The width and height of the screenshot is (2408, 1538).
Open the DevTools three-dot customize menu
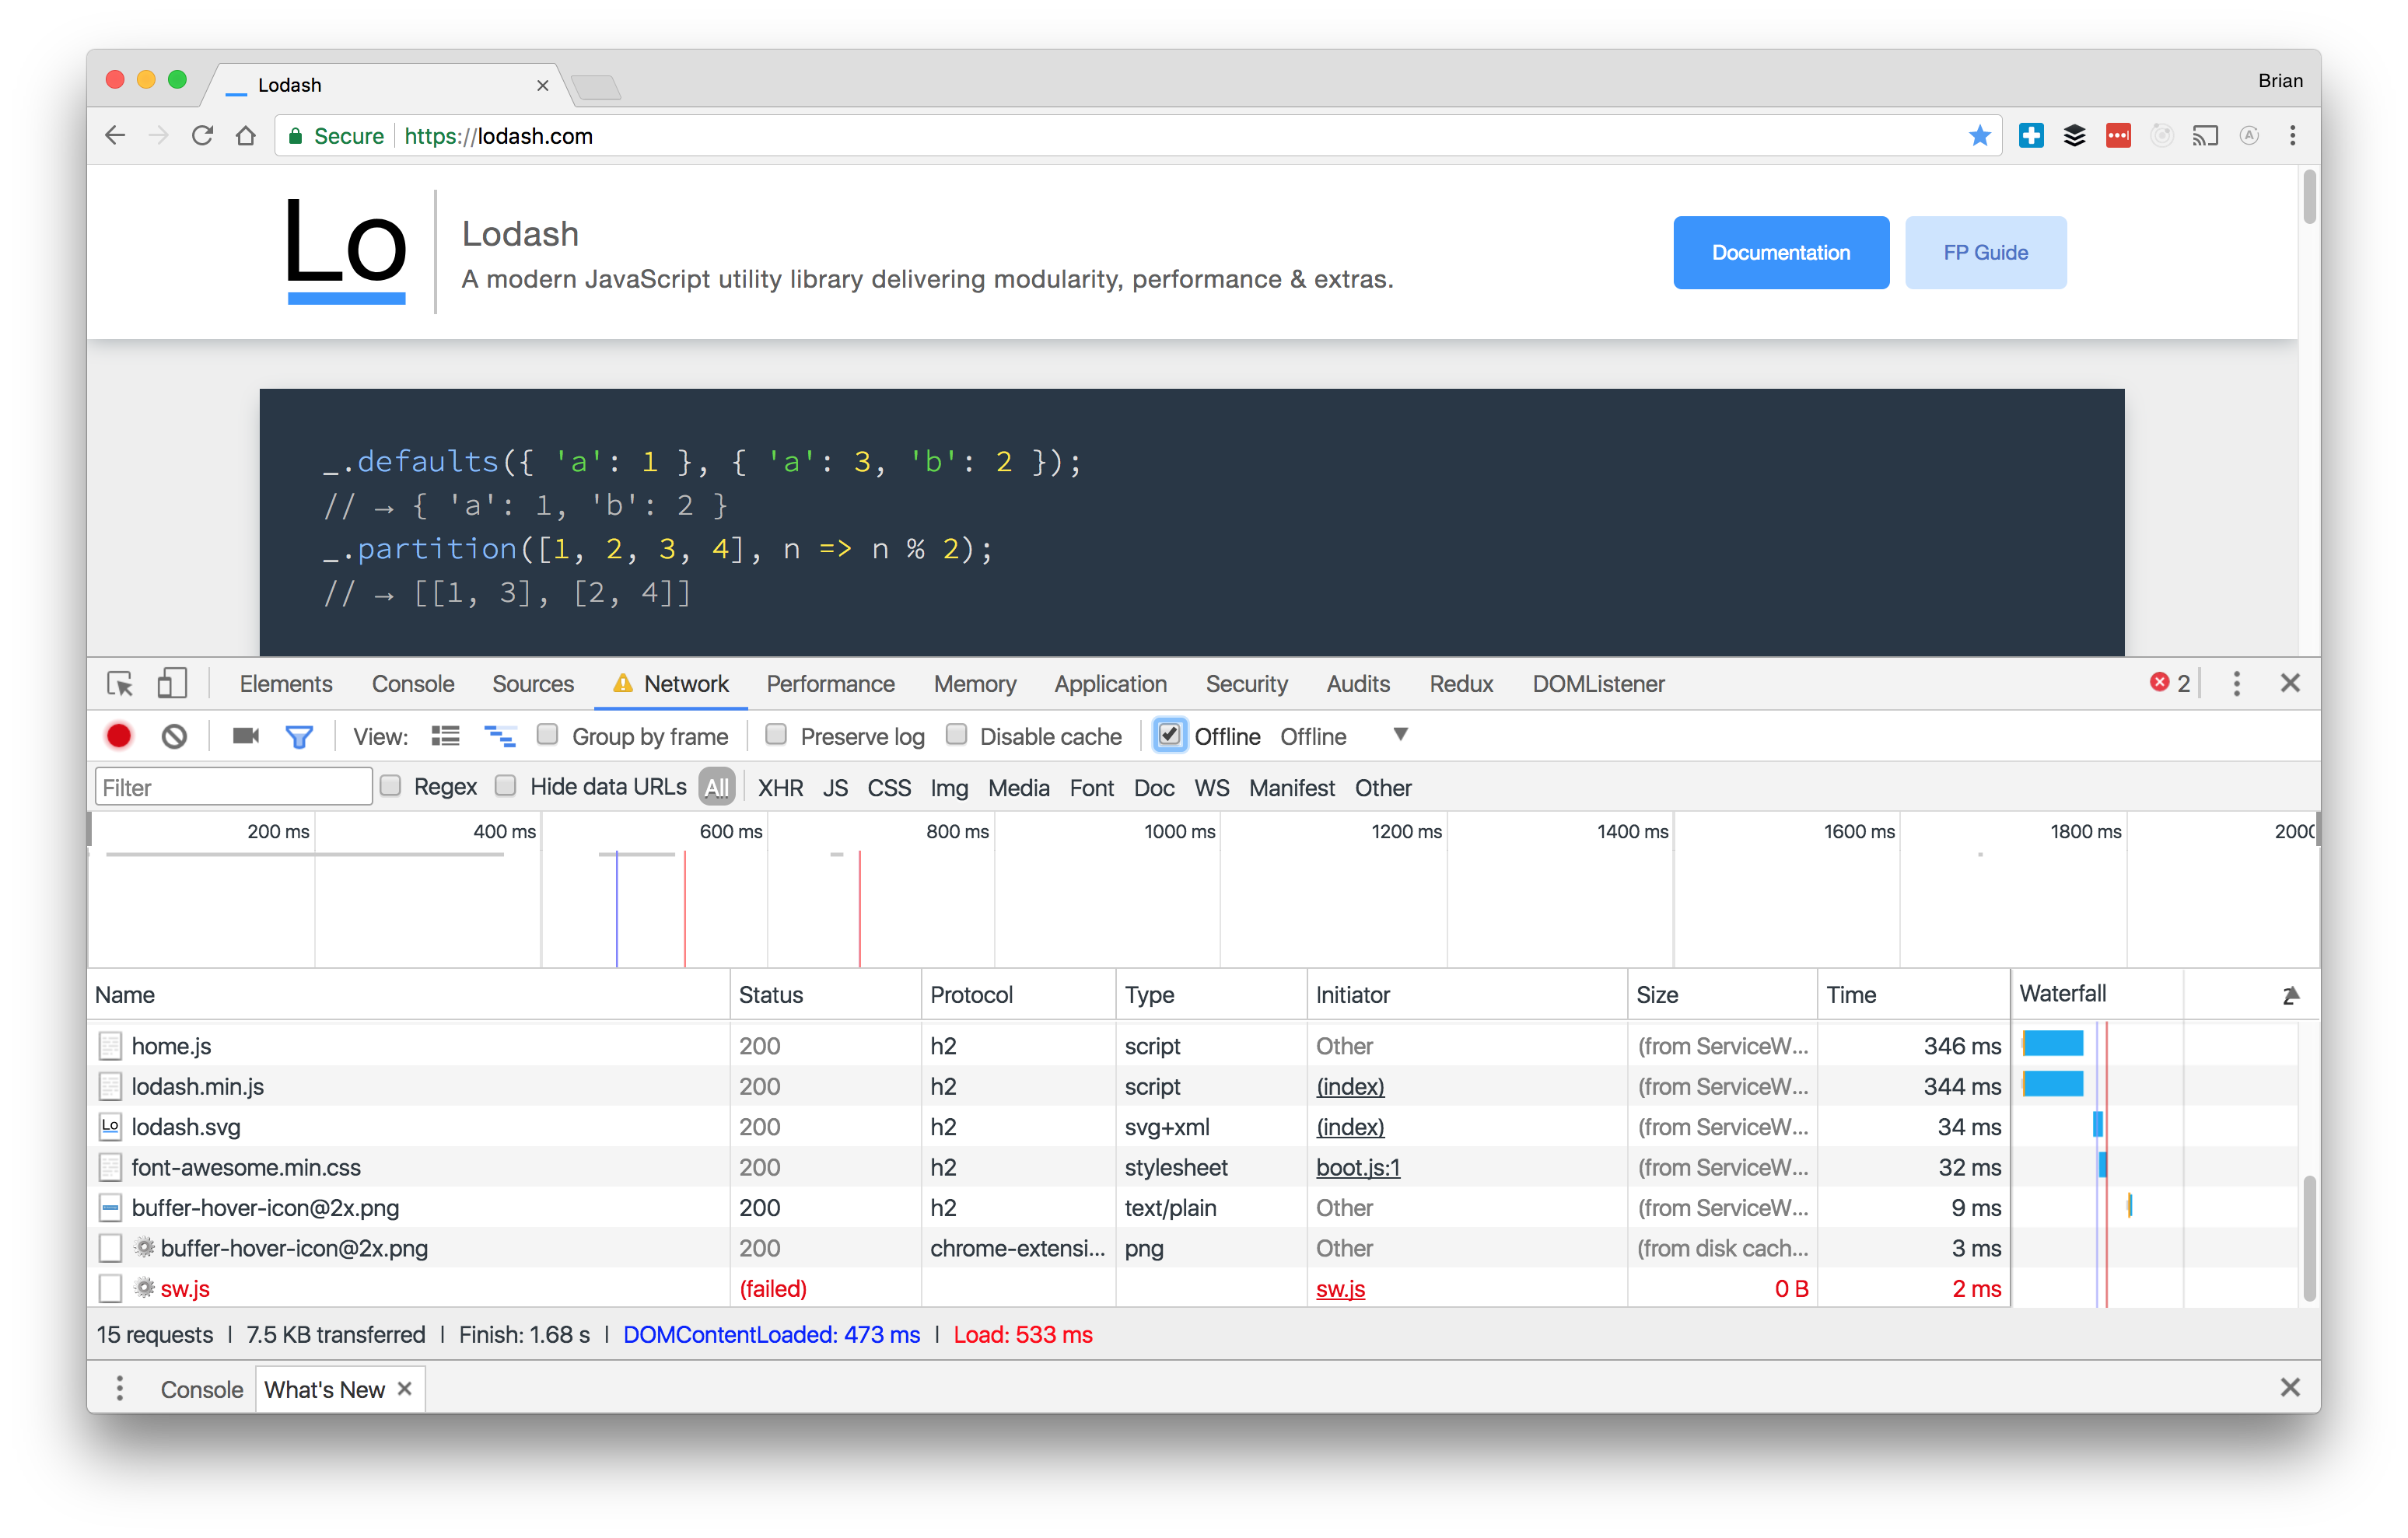click(2237, 684)
